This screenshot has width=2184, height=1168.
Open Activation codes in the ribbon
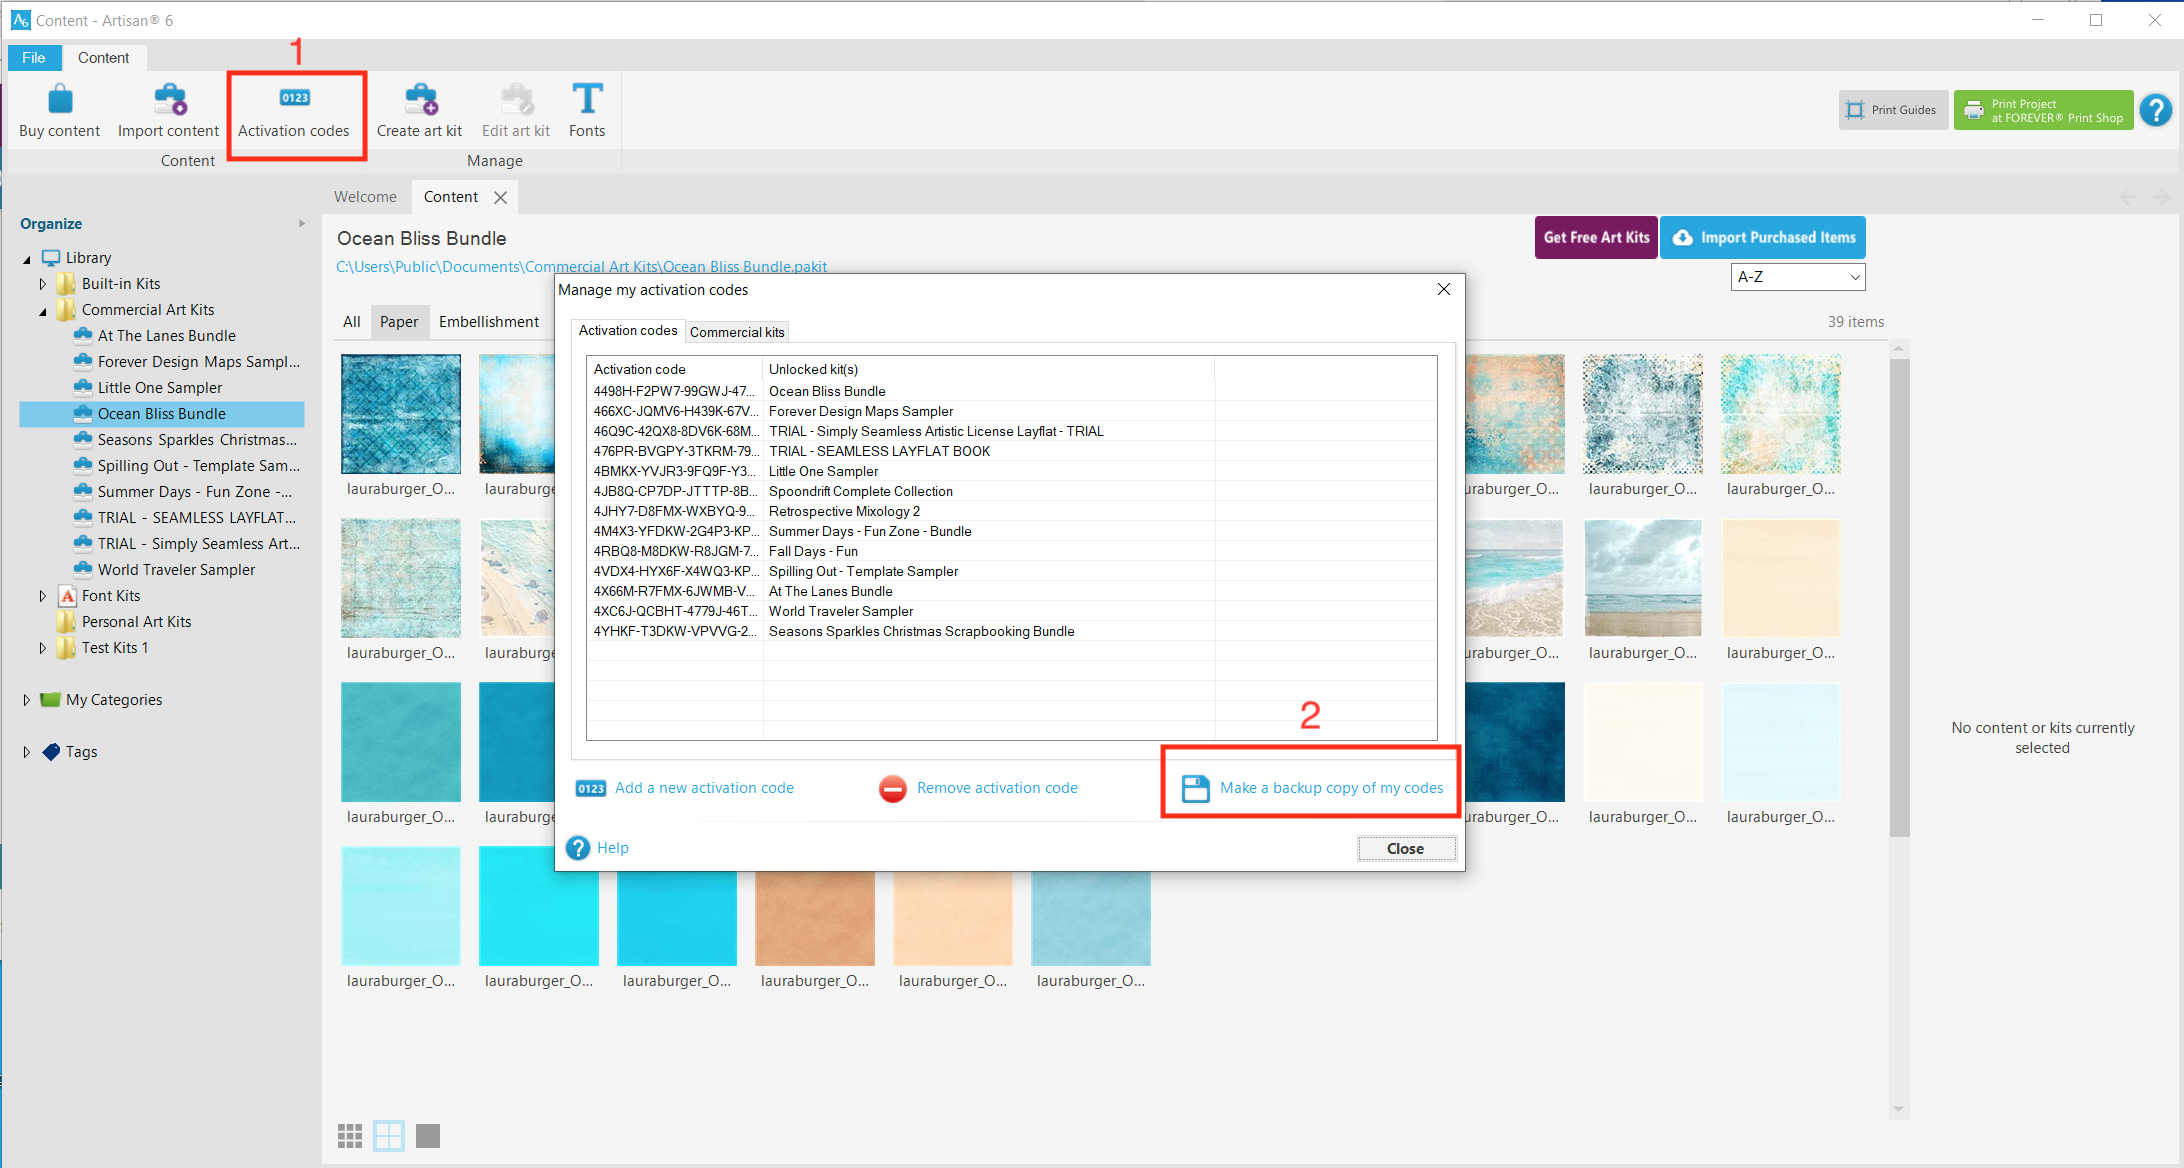[x=294, y=112]
